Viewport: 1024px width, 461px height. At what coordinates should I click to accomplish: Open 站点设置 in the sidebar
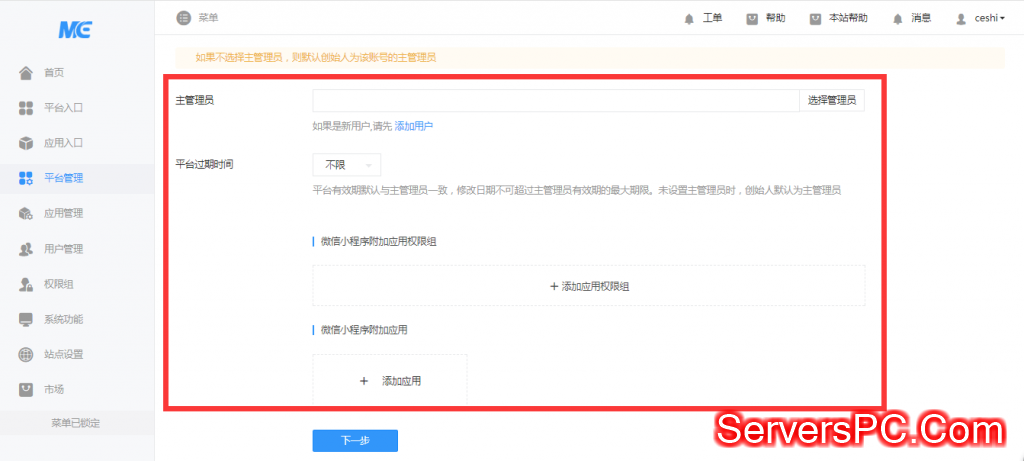tap(77, 355)
